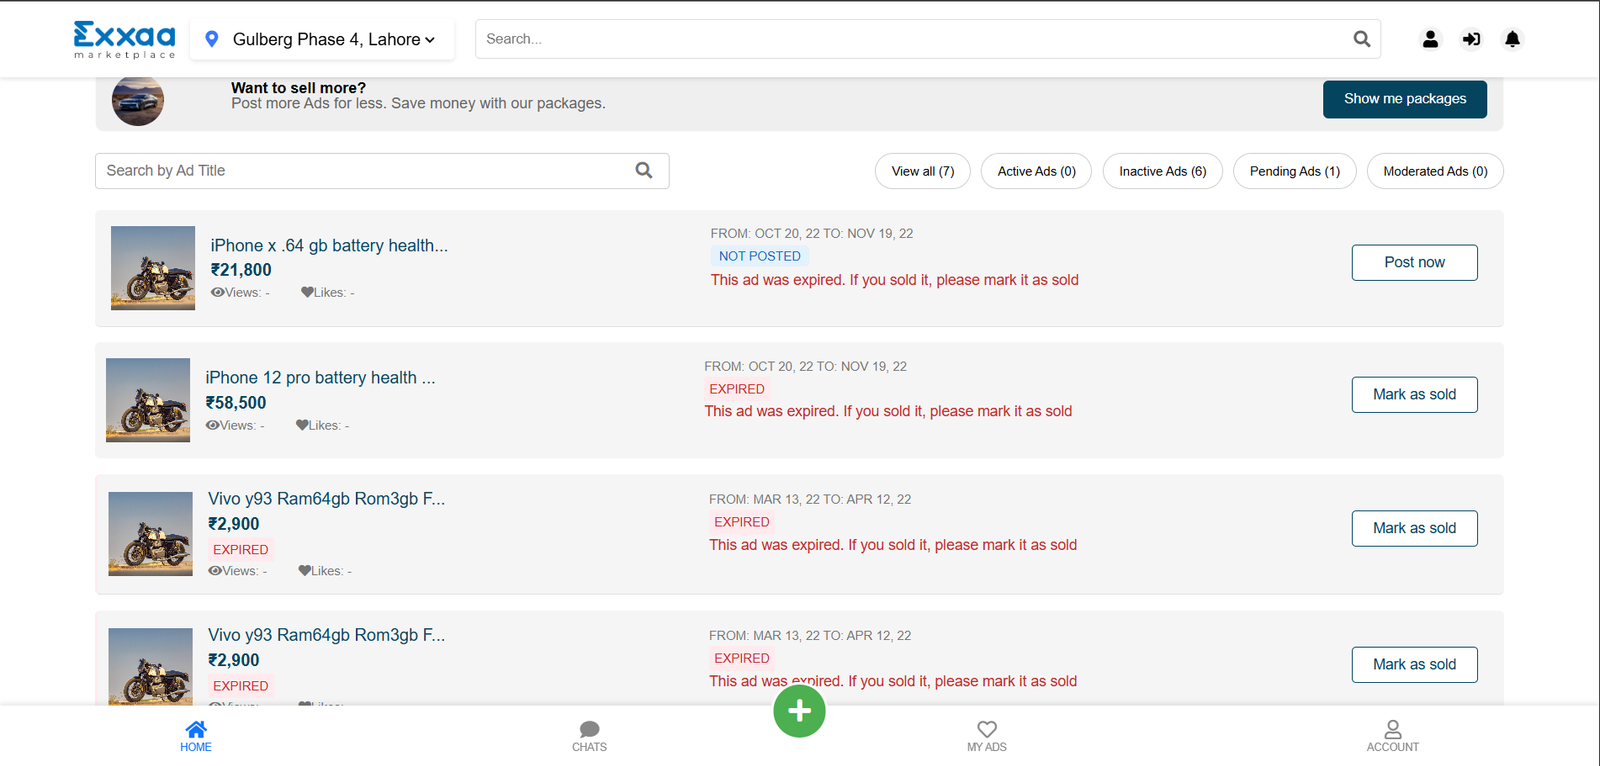Viewport: 1600px width, 766px height.
Task: Click the login arrow icon in header
Action: (1471, 39)
